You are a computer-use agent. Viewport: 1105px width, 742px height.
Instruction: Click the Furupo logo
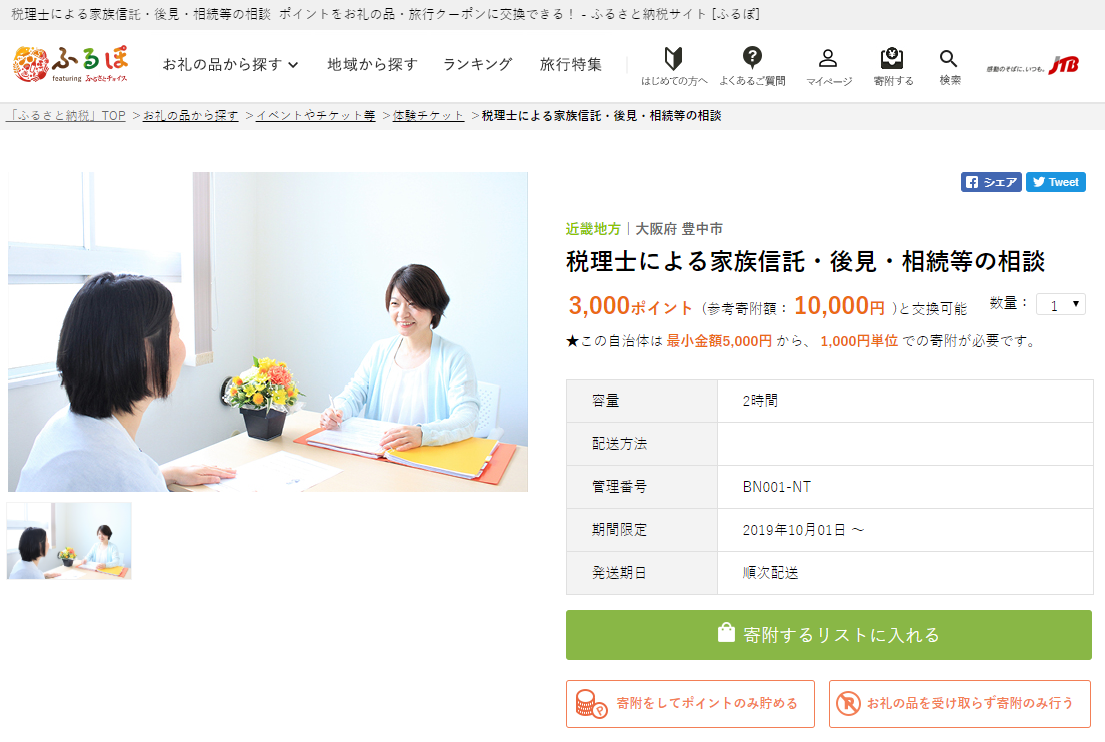point(70,64)
